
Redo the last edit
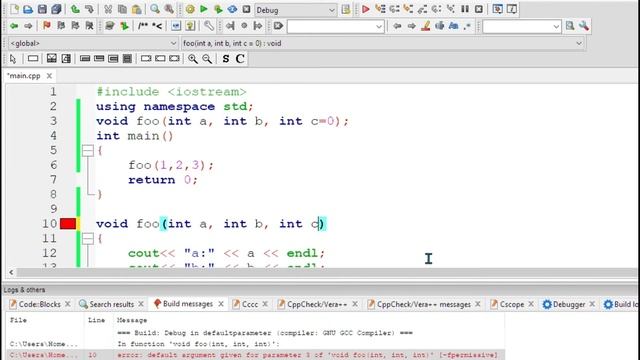(x=89, y=9)
